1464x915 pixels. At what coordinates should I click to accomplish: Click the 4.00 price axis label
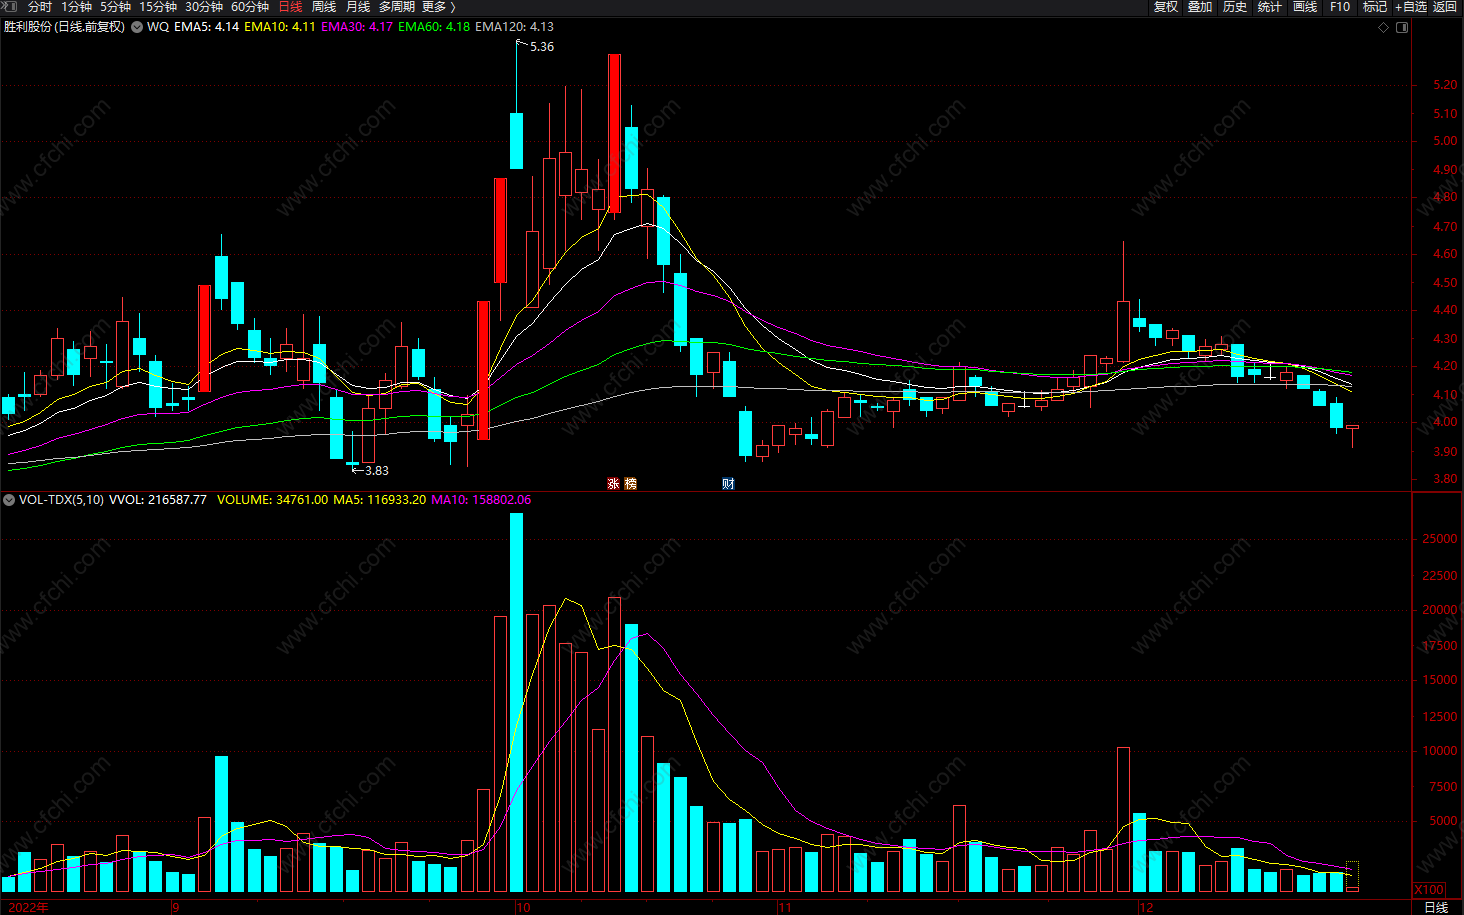click(x=1445, y=423)
